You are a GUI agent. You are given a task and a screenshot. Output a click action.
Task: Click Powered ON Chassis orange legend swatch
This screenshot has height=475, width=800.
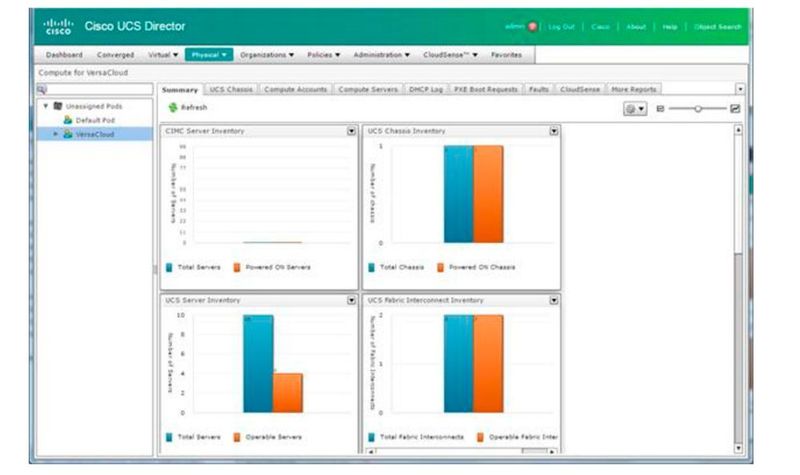click(x=440, y=267)
